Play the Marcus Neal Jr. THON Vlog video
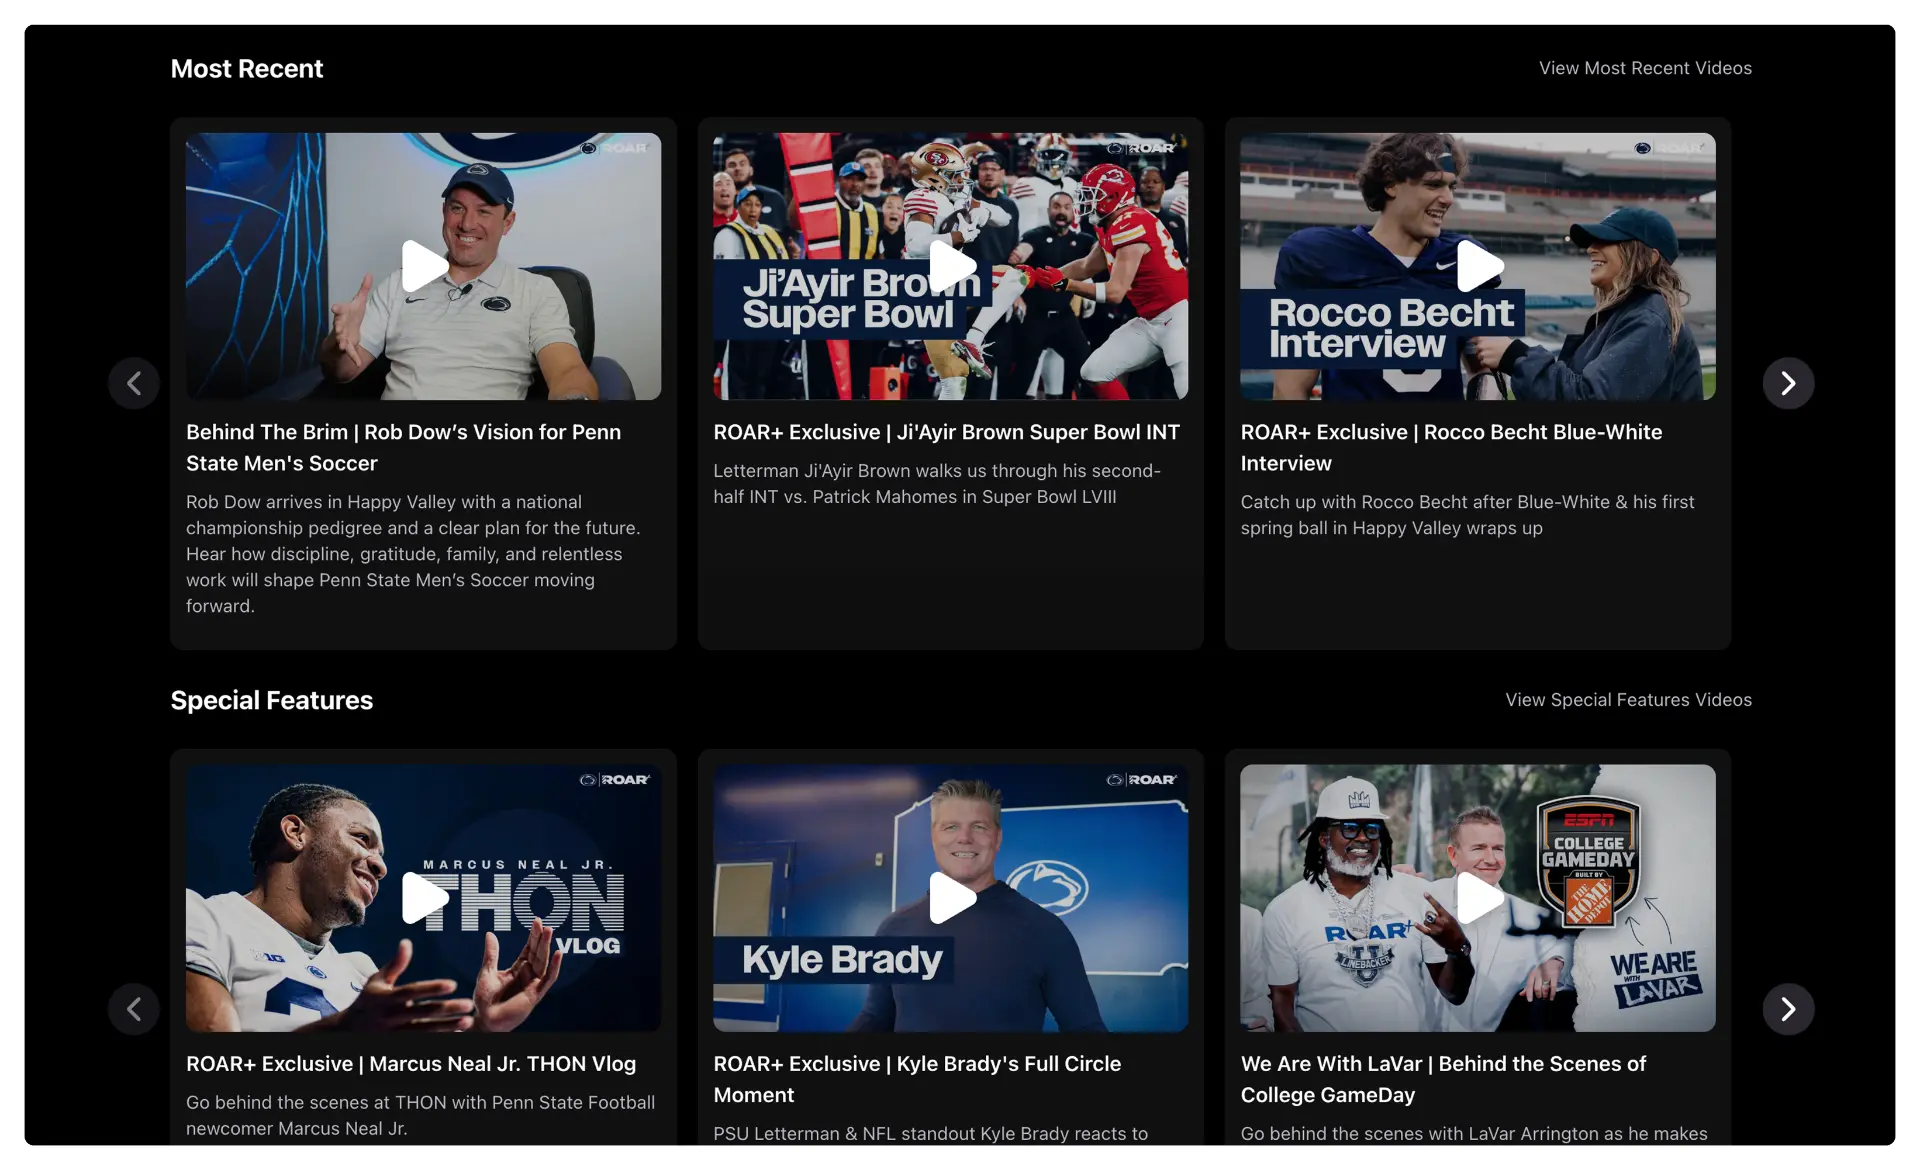Viewport: 1920px width, 1170px height. [x=424, y=898]
